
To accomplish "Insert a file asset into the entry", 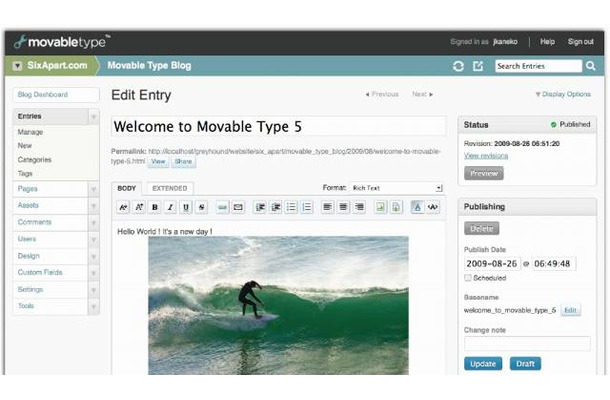I will click(x=396, y=207).
